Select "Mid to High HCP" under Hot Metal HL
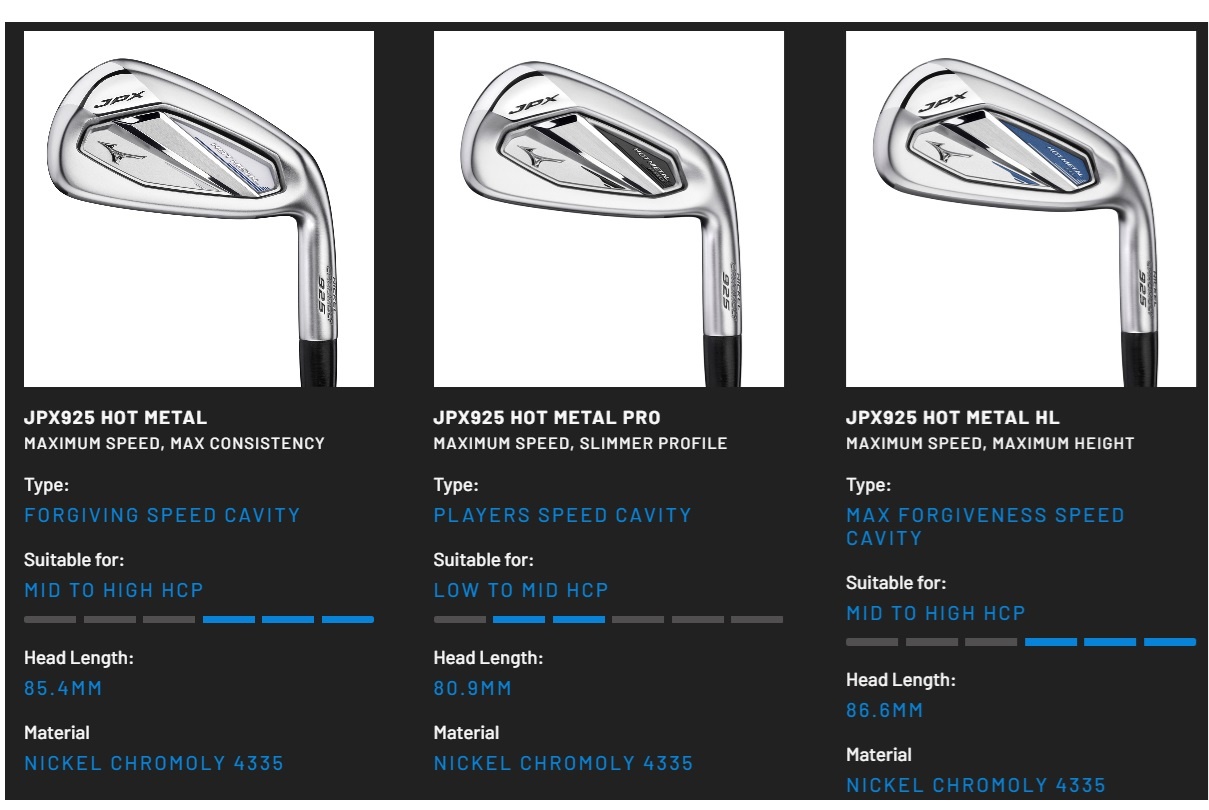This screenshot has height=810, width=1209. tap(936, 613)
